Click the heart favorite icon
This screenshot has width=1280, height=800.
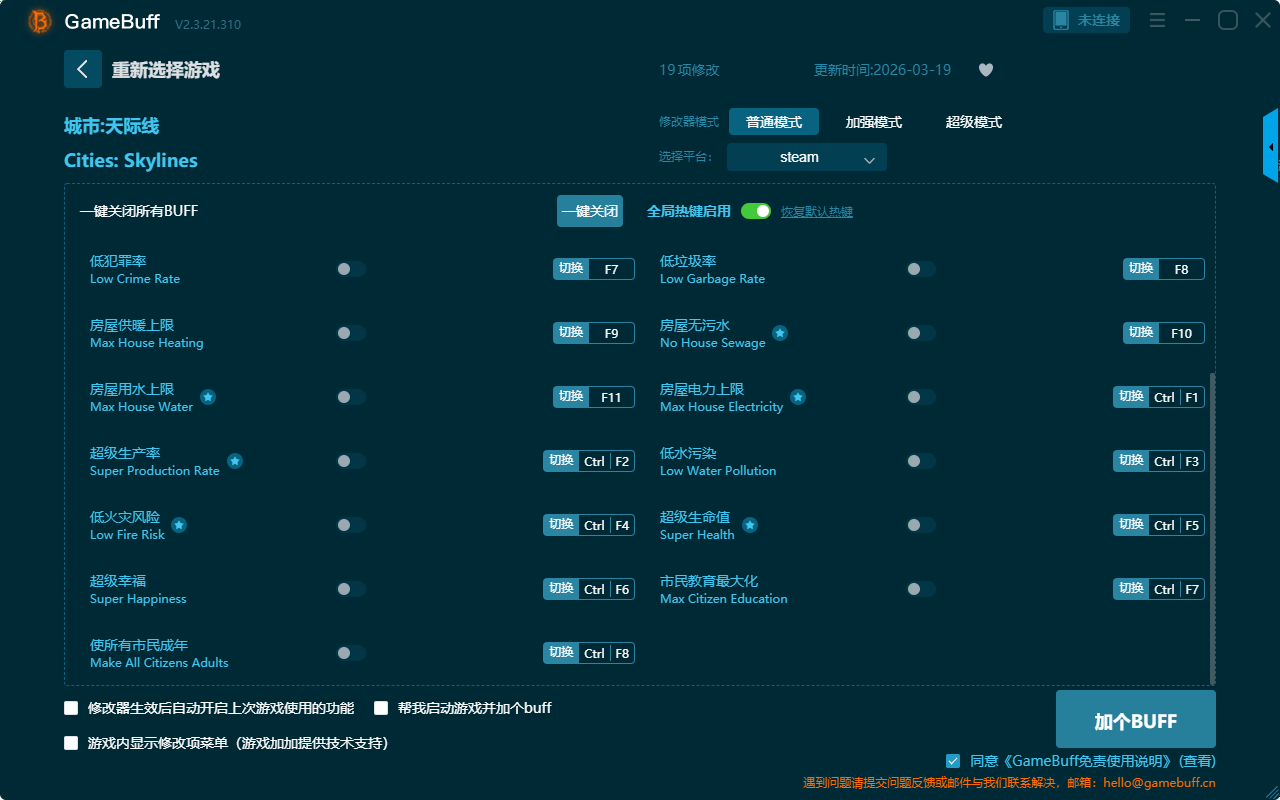pyautogui.click(x=985, y=70)
